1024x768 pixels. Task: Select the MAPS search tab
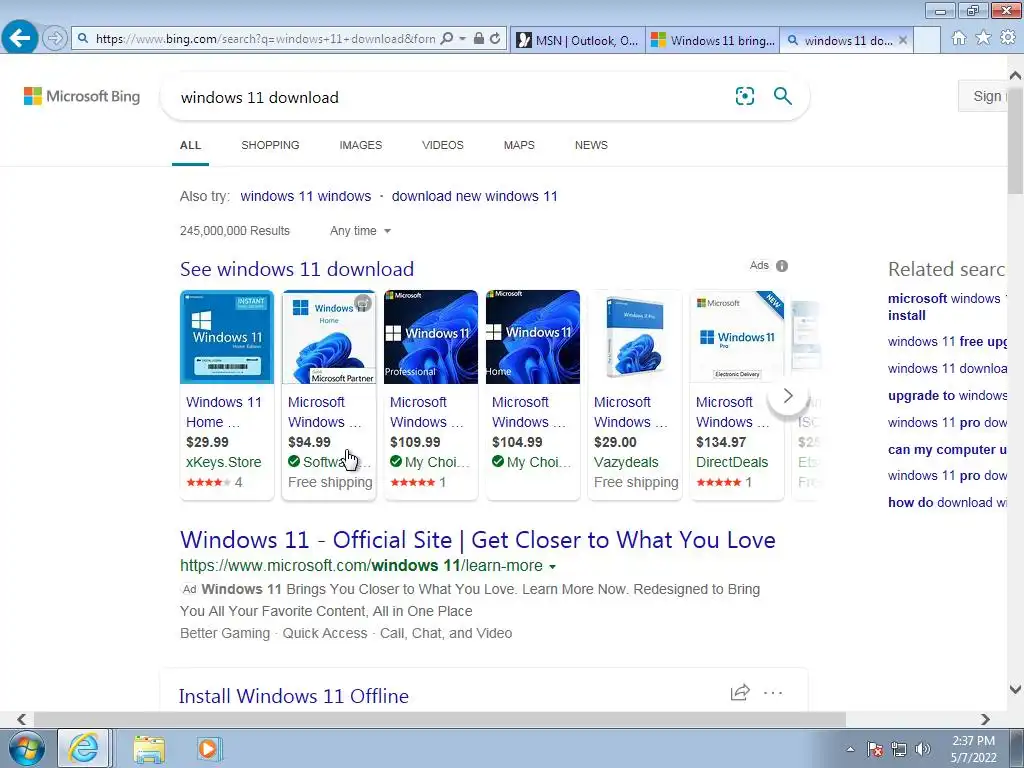519,145
